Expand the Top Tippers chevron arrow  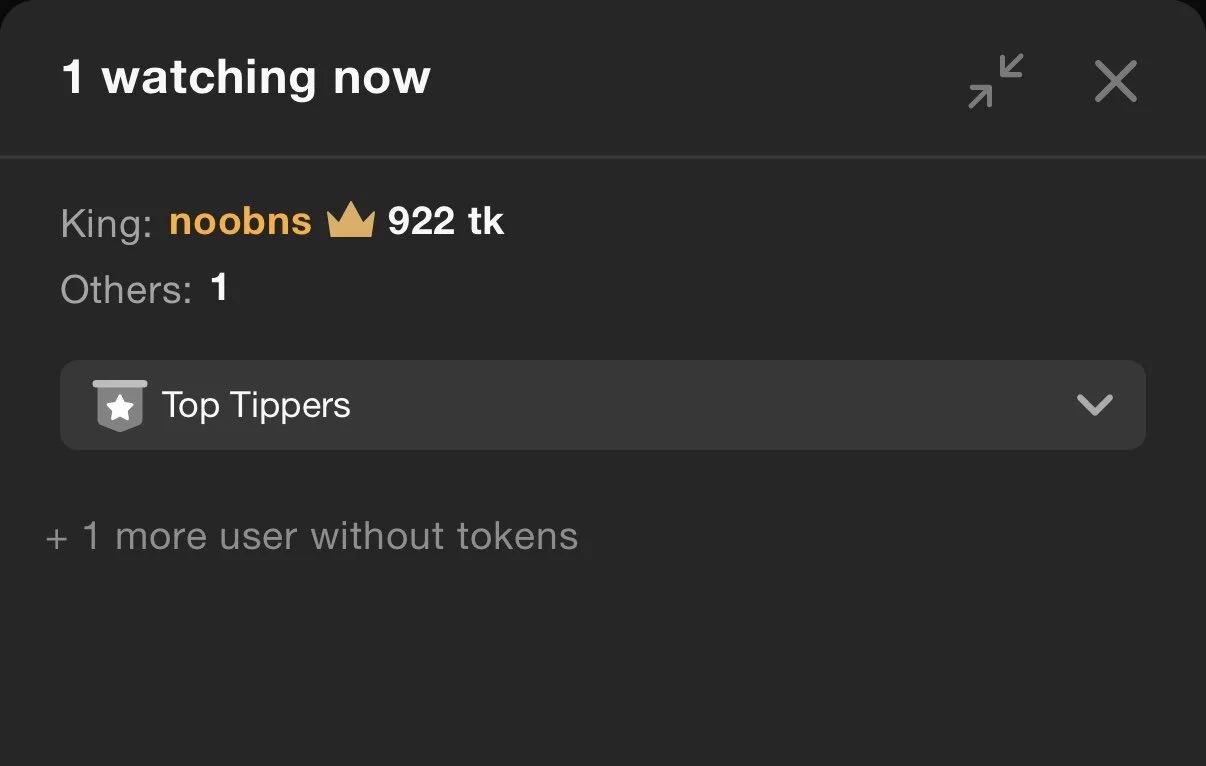pyautogui.click(x=1095, y=405)
